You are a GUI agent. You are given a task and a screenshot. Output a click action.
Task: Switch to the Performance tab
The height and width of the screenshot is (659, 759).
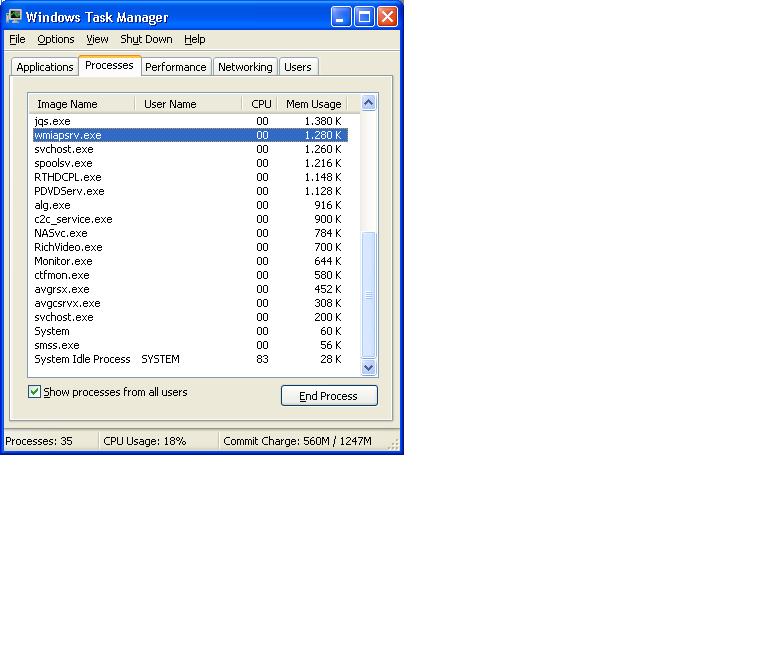coord(176,67)
